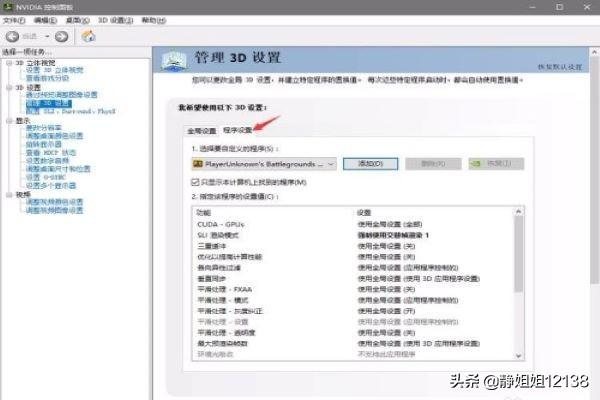
Task: Select the 平滑处理 - FXAA setting row
Action: [354, 289]
